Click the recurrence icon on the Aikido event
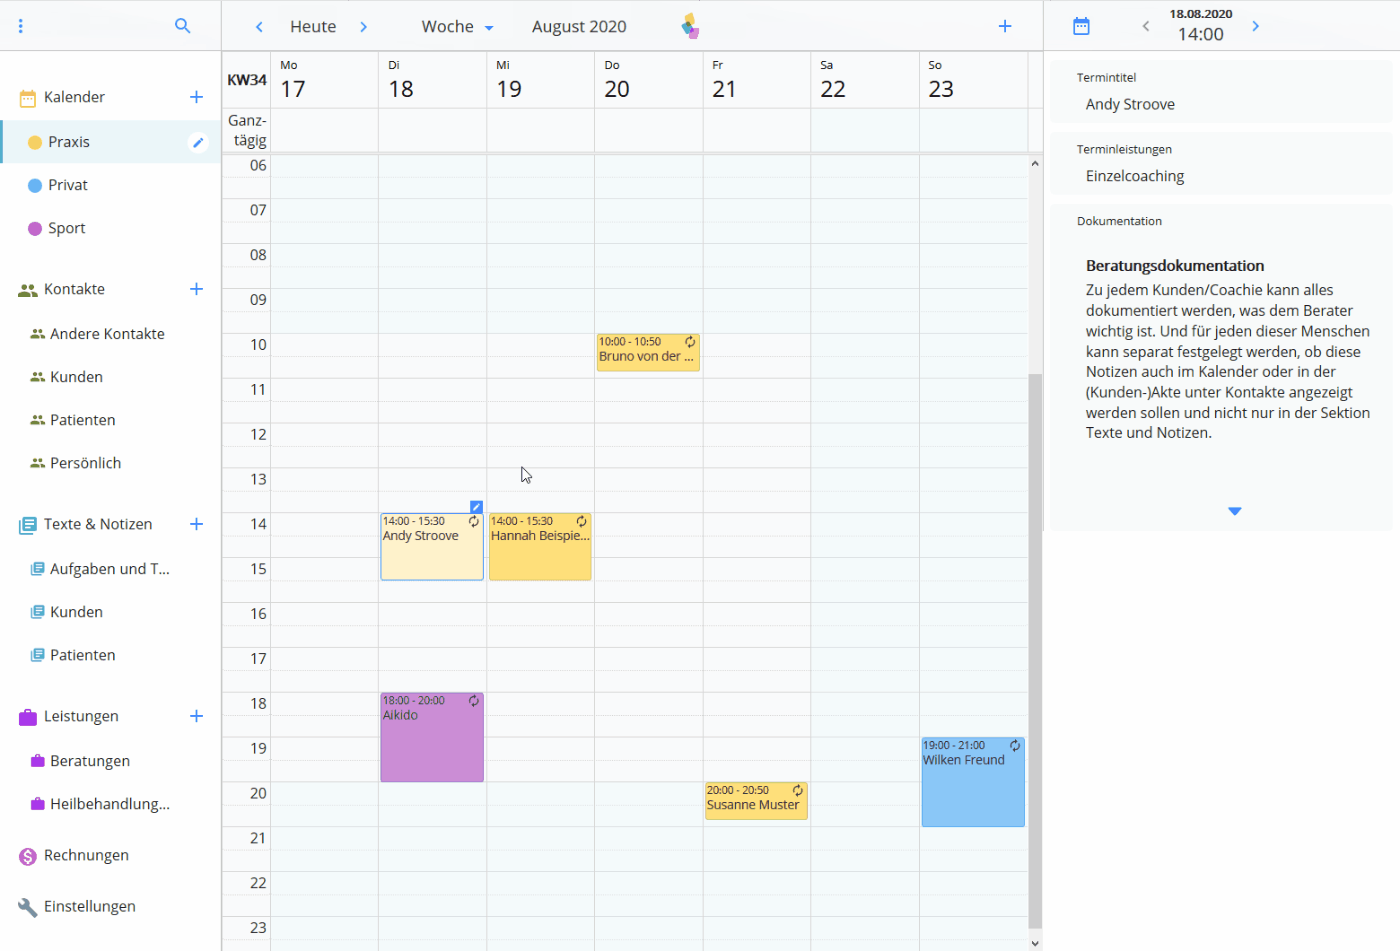The height and width of the screenshot is (951, 1400). (x=474, y=701)
